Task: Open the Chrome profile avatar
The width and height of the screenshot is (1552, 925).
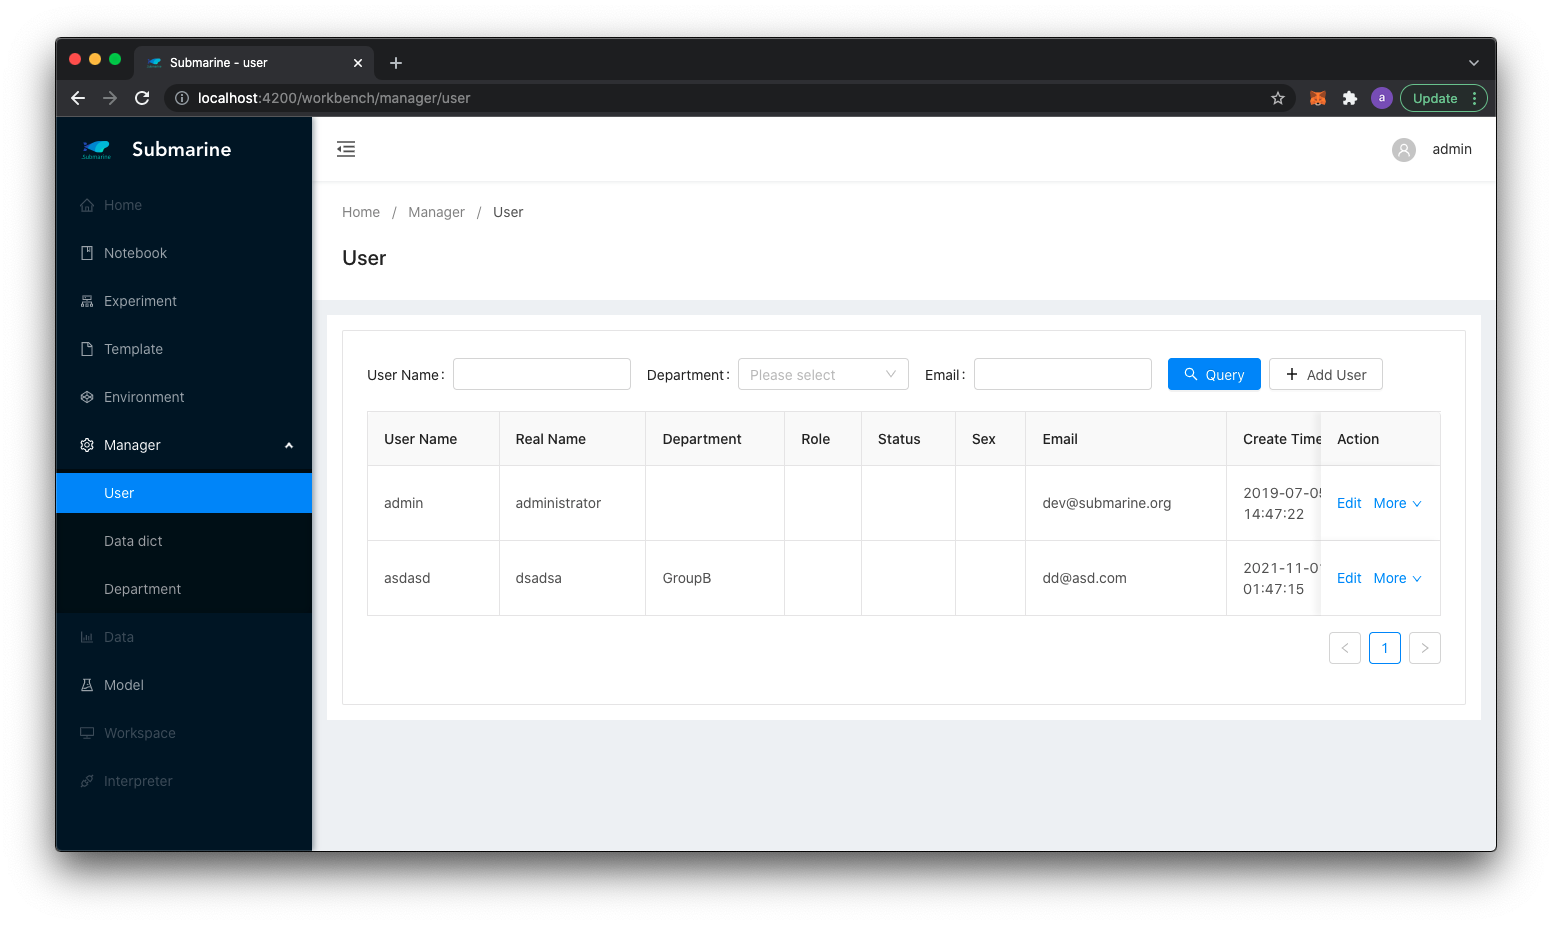Action: pyautogui.click(x=1382, y=98)
